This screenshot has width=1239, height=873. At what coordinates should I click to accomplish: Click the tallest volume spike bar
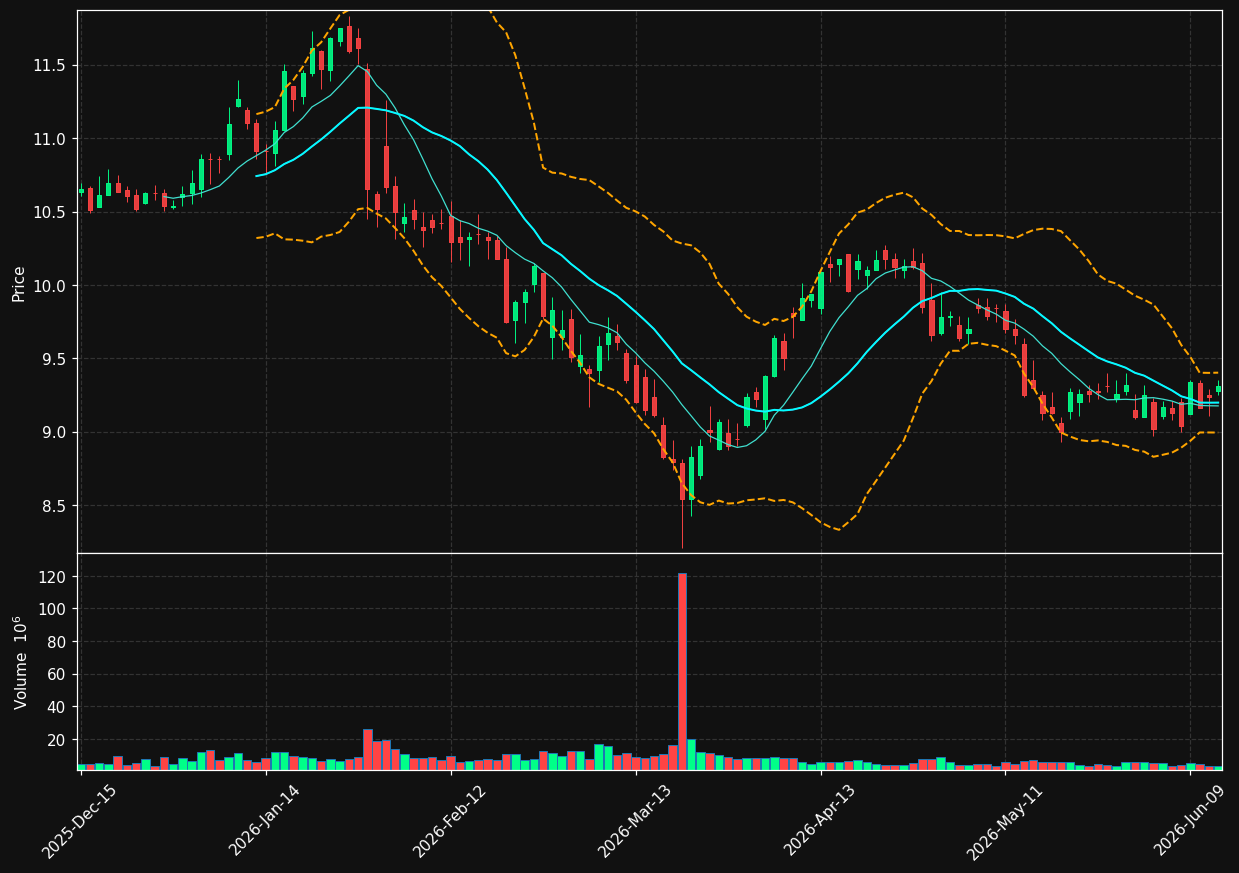coord(682,671)
